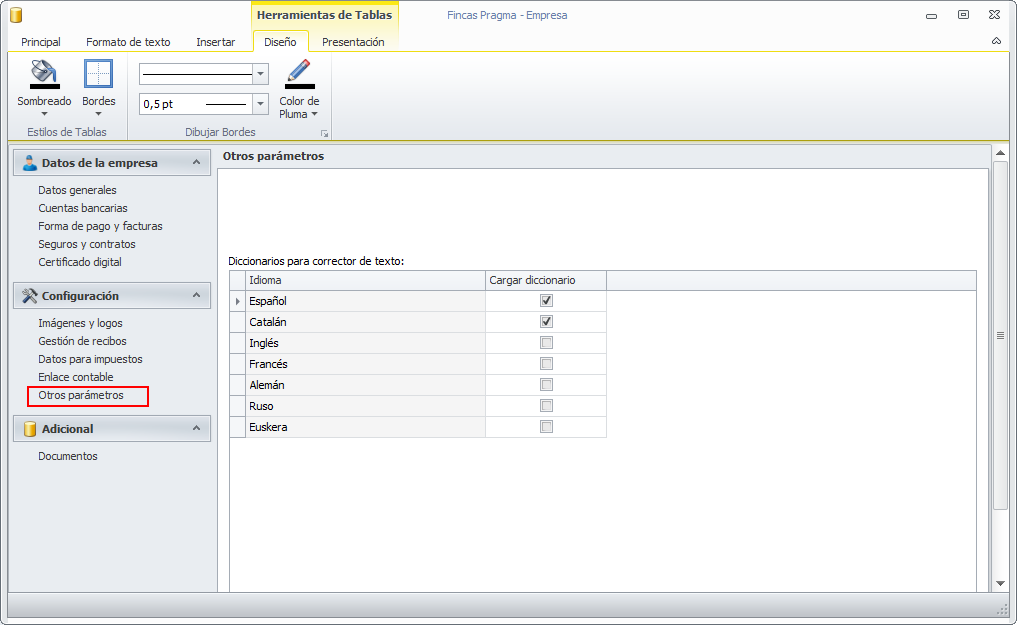The height and width of the screenshot is (625, 1017).
Task: Click the vertical scrollbar down arrow
Action: (x=1000, y=583)
